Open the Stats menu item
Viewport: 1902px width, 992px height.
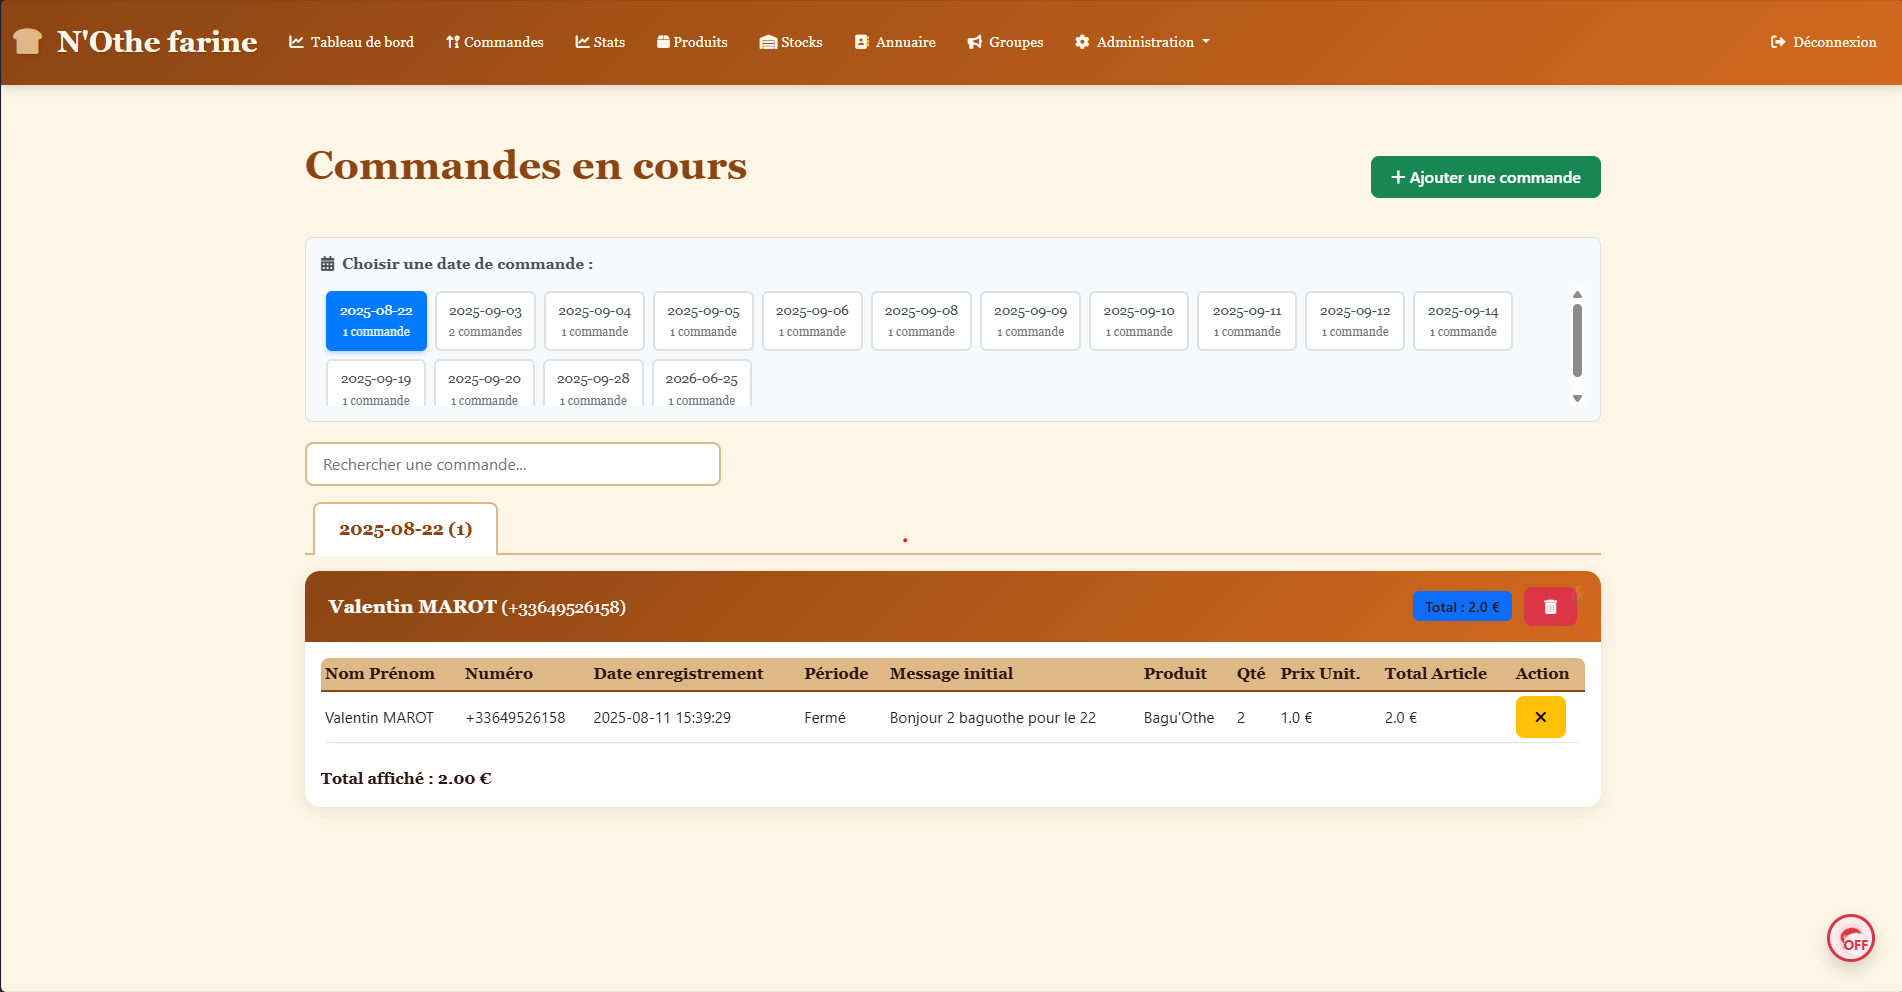coord(600,42)
